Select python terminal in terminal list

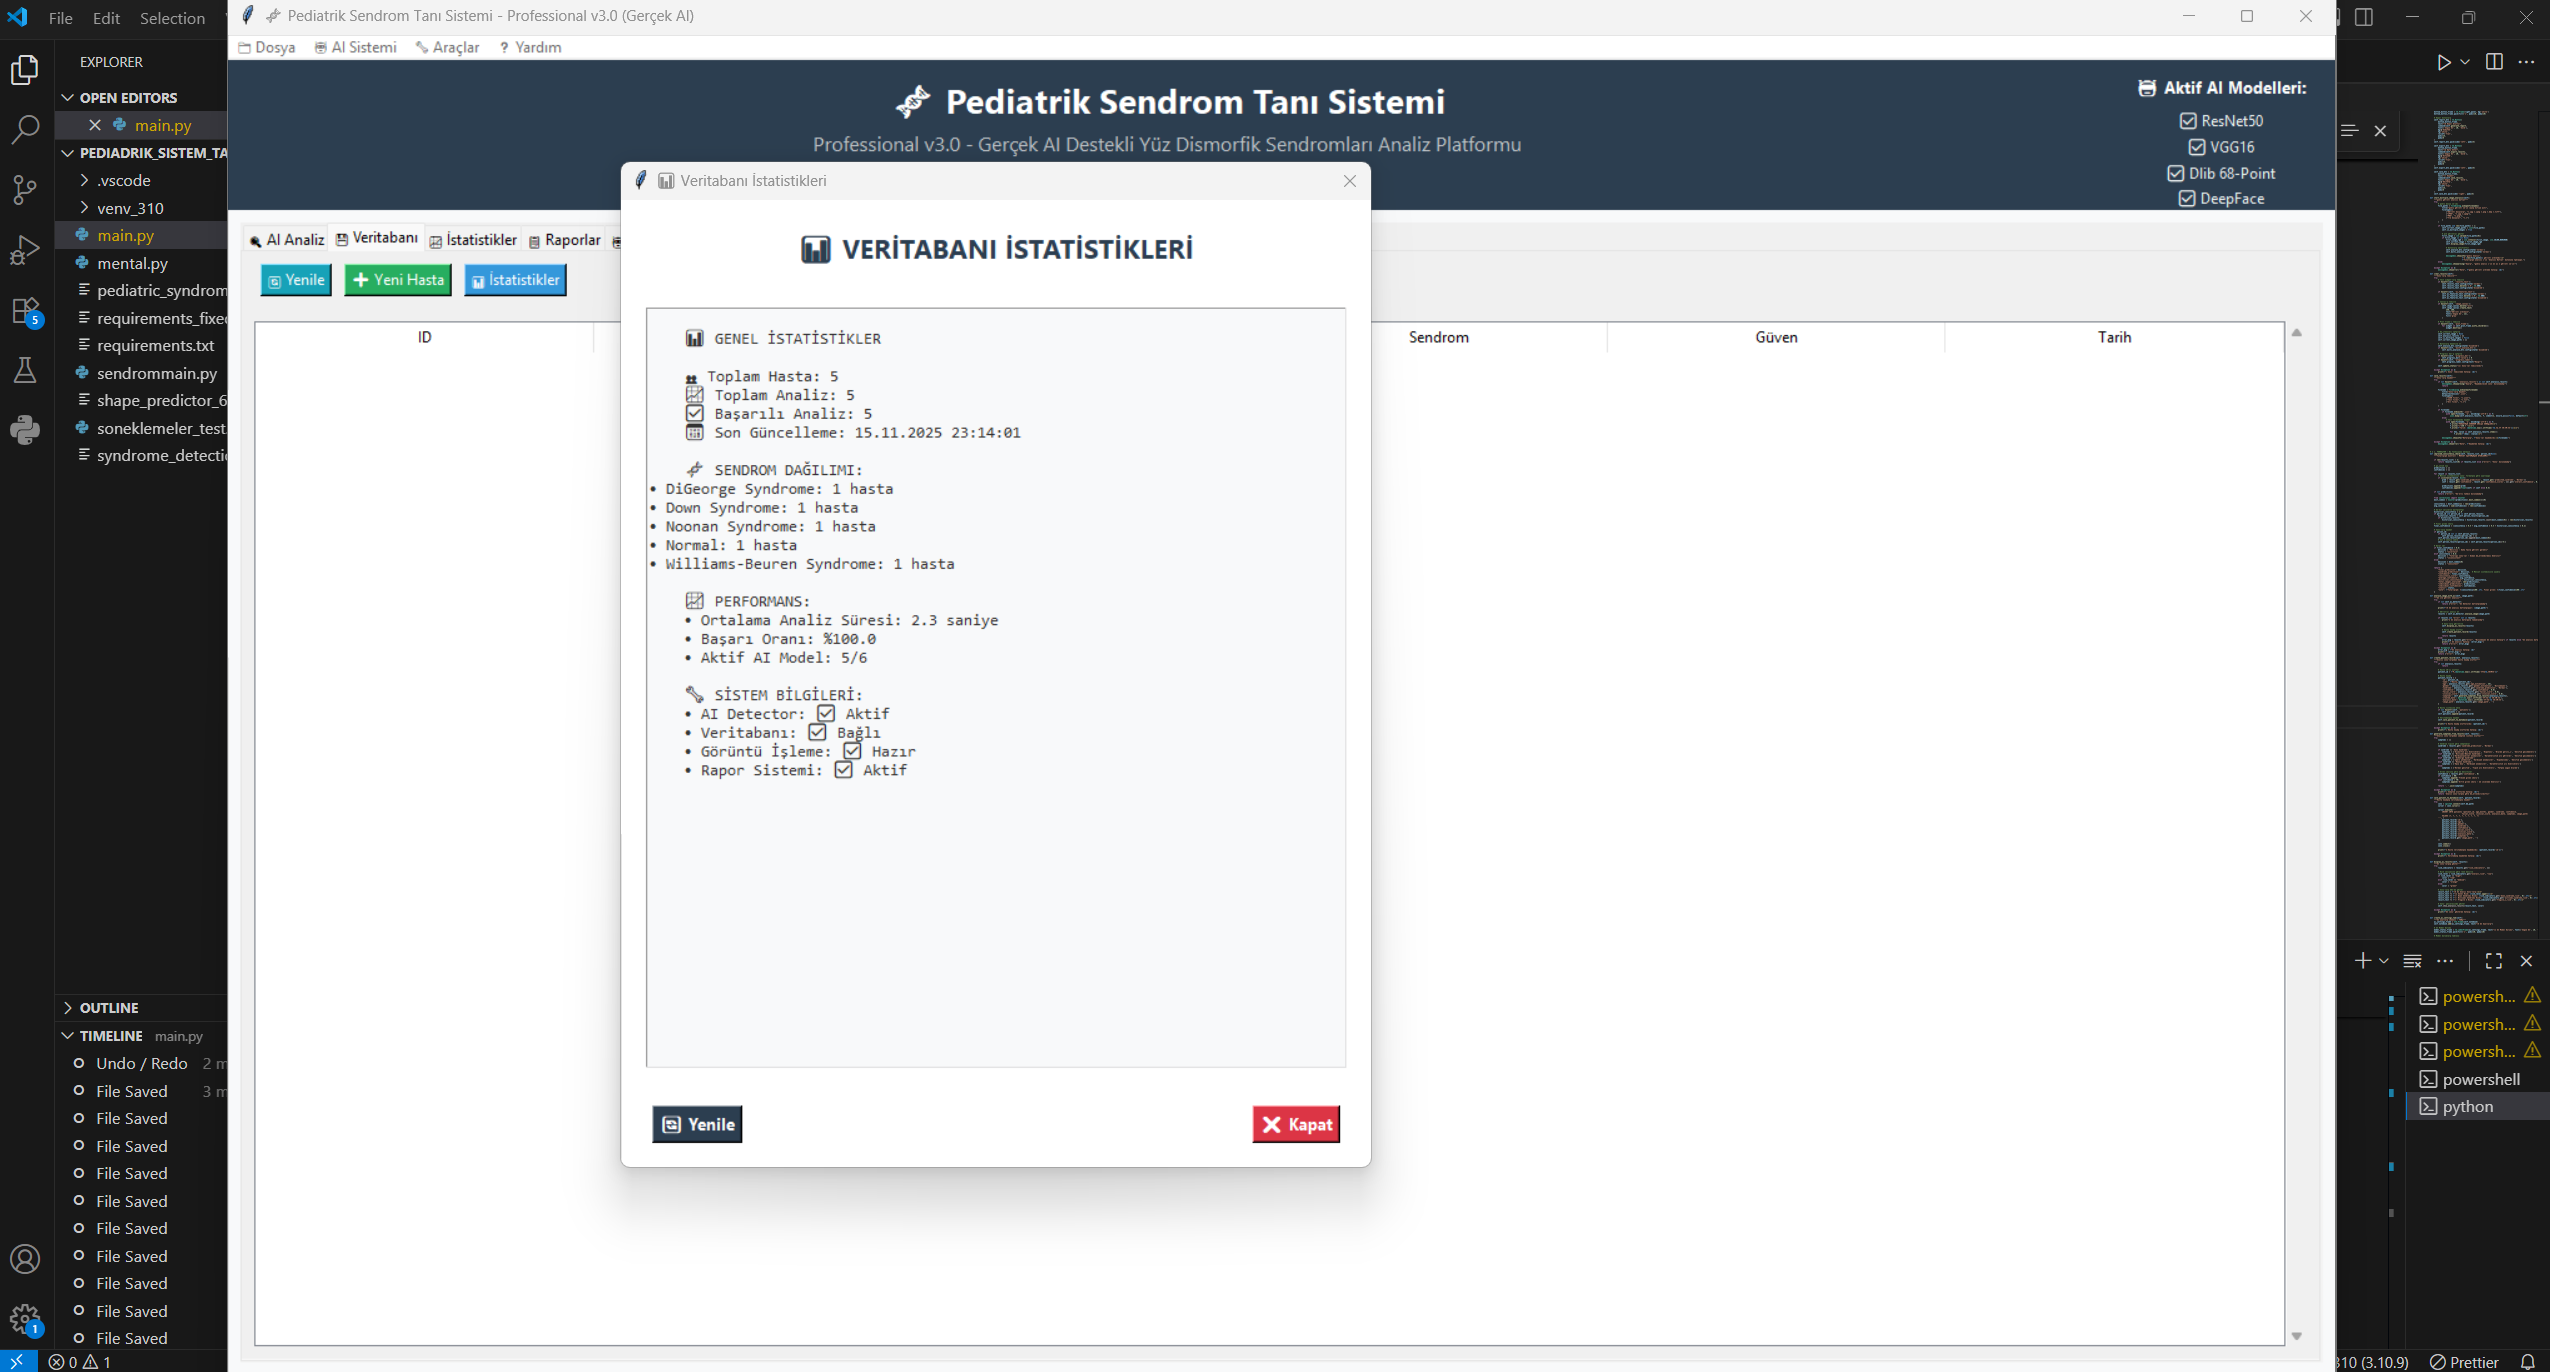click(x=2467, y=1106)
